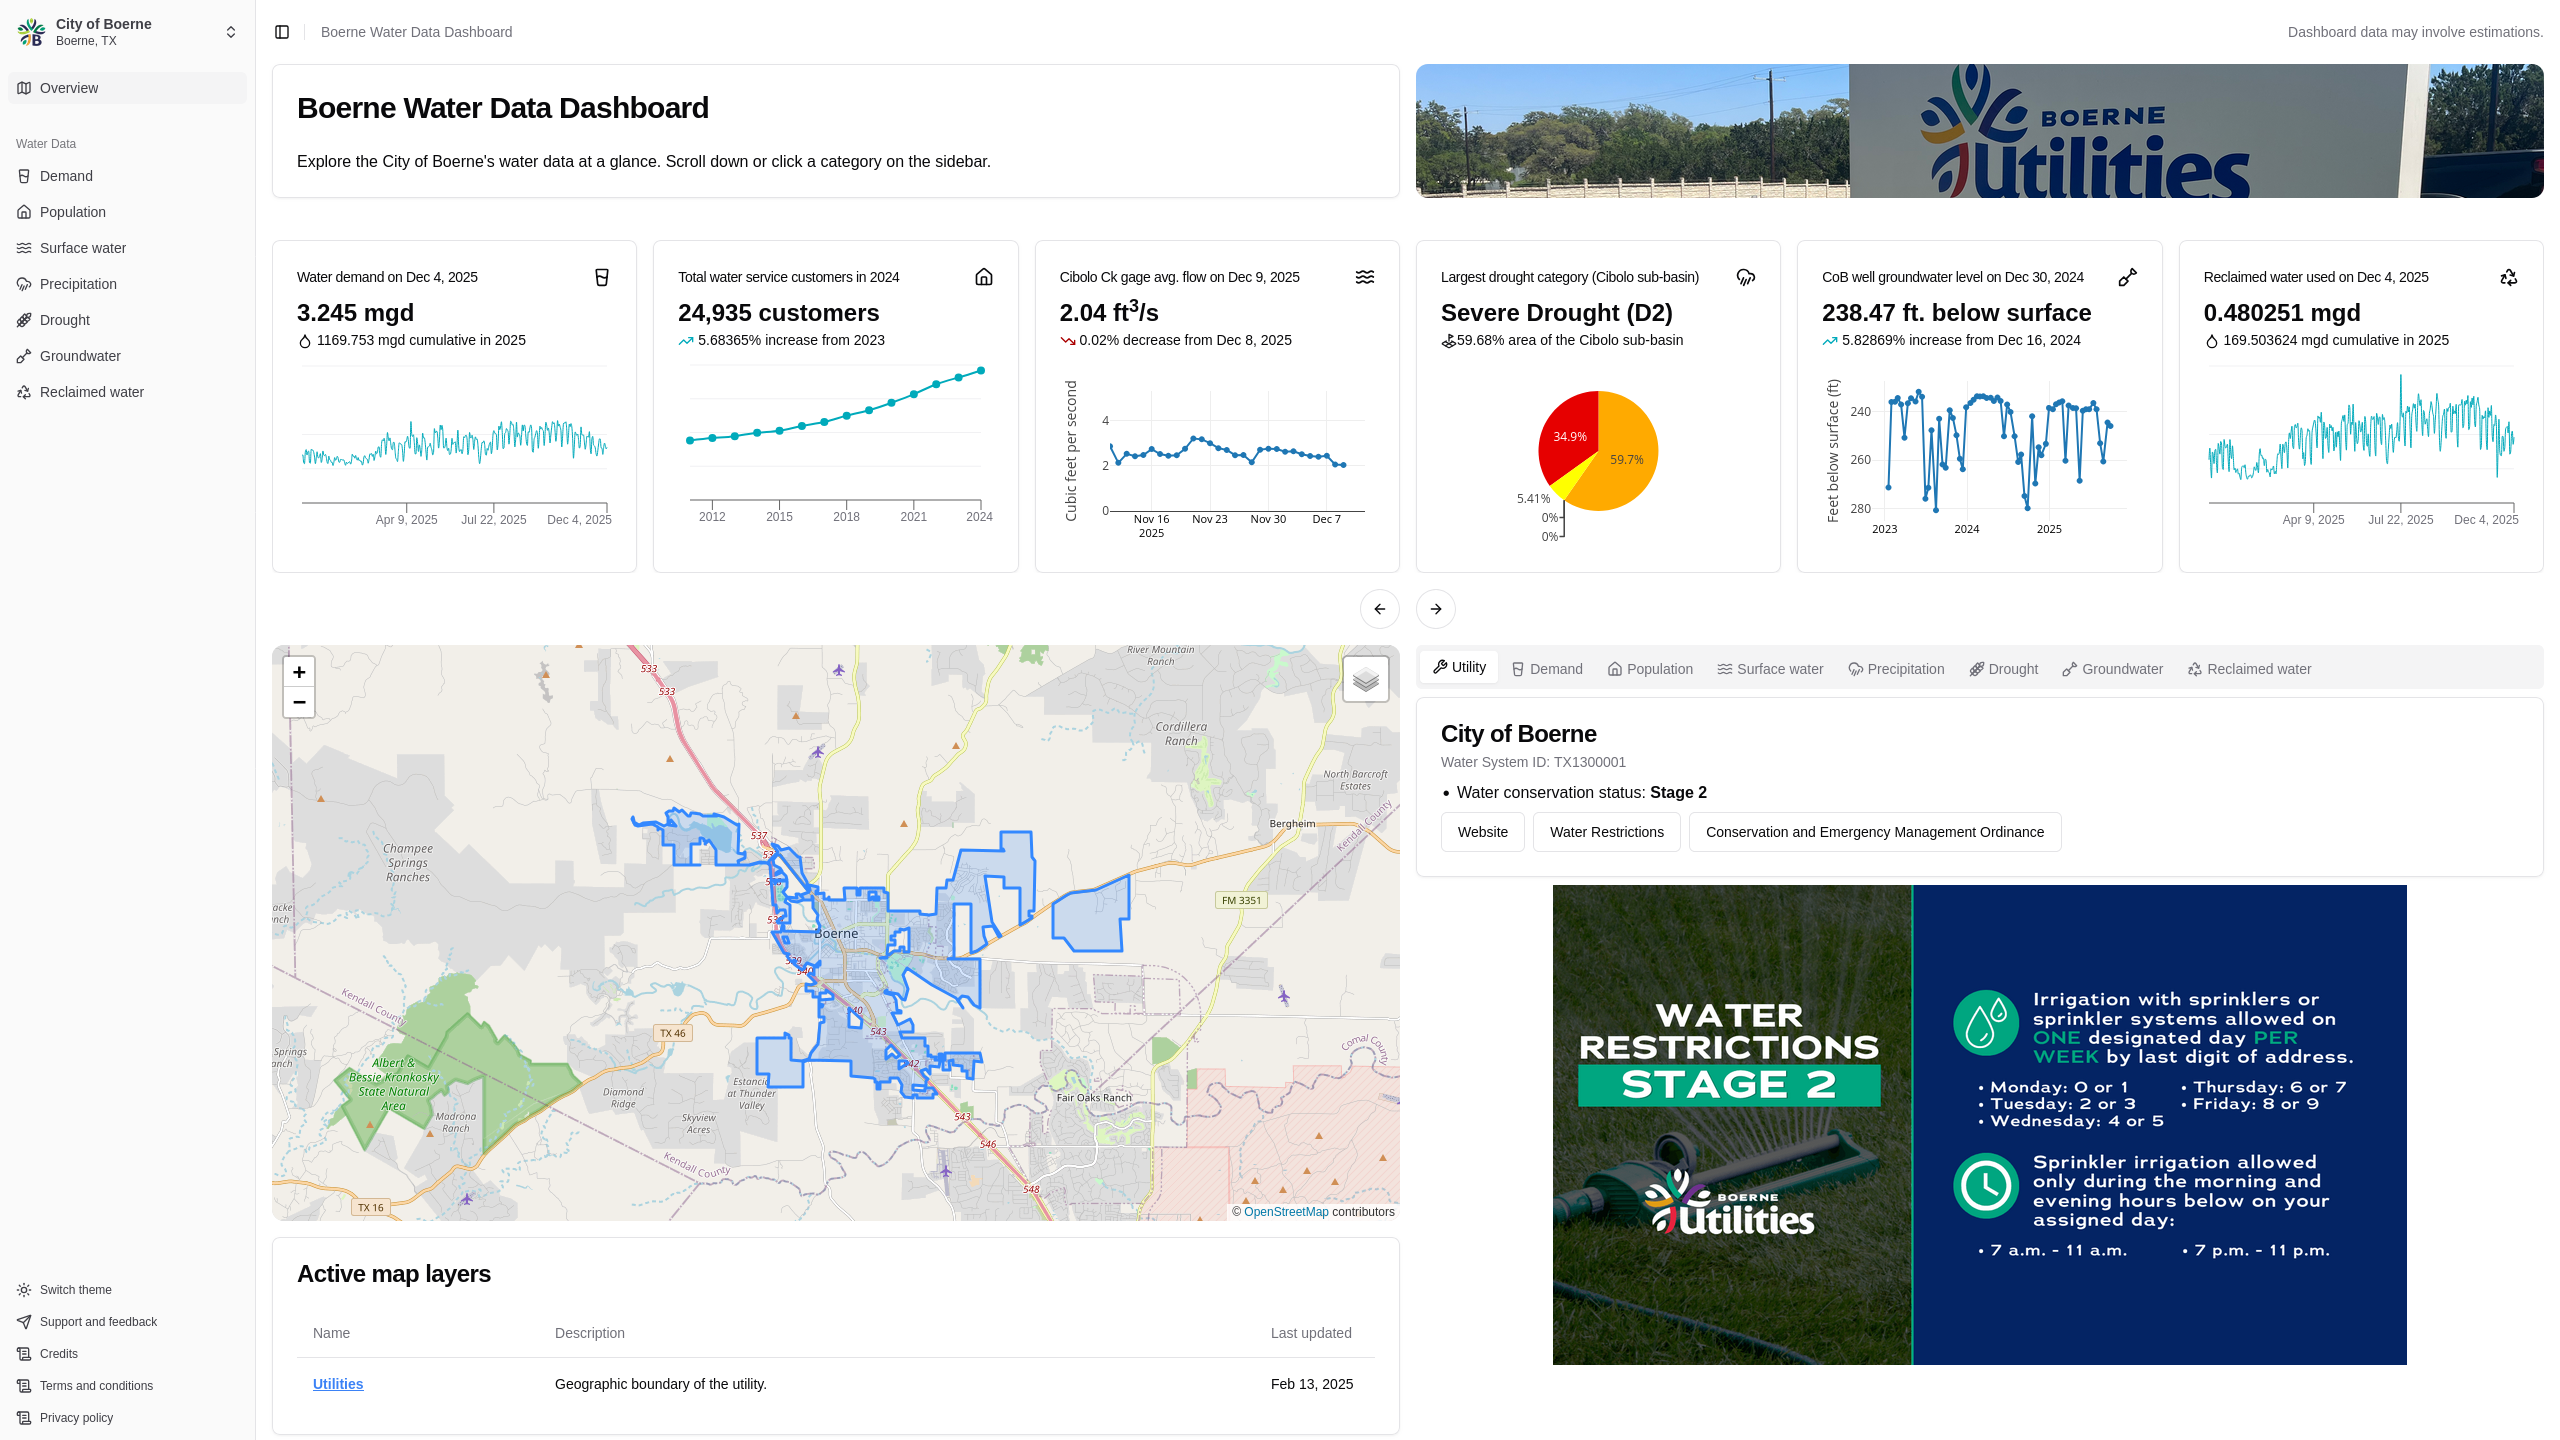The image size is (2560, 1440).
Task: Toggle the sidebar panel icon
Action: [x=282, y=32]
